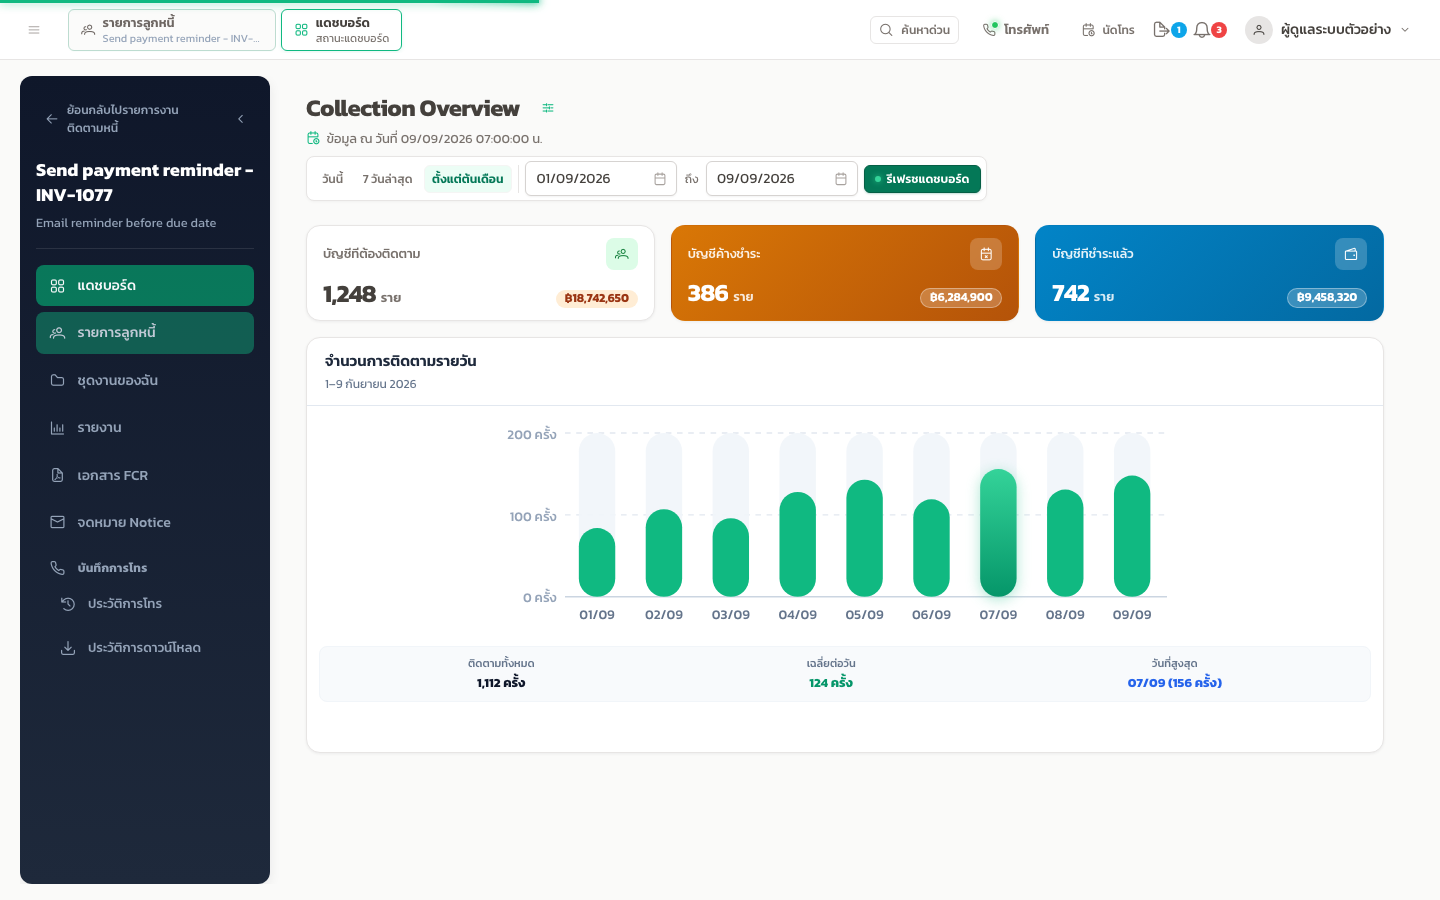Click the chart bar for 07/09

click(998, 533)
